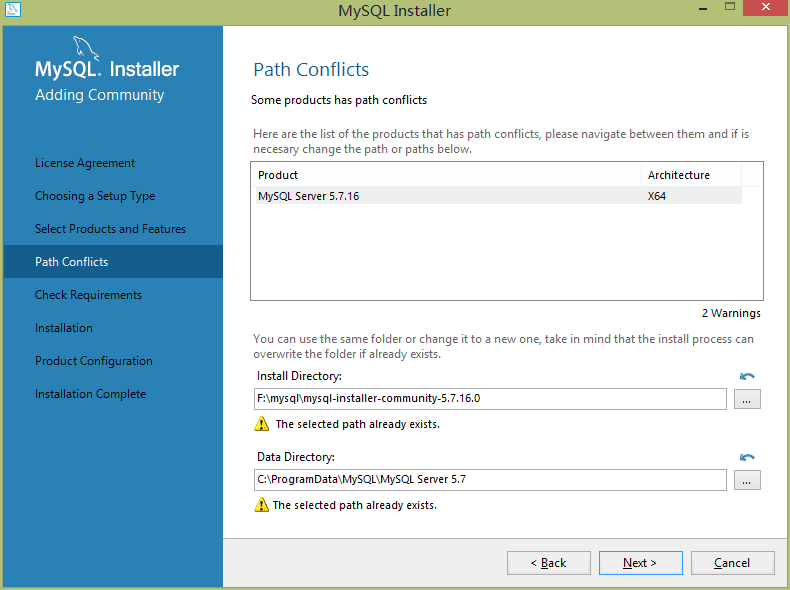Click the MySQL dolphin logo
Image resolution: width=790 pixels, height=590 pixels.
pos(88,48)
